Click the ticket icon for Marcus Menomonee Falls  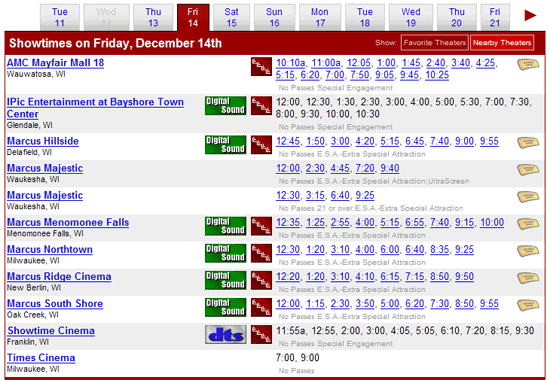528,224
